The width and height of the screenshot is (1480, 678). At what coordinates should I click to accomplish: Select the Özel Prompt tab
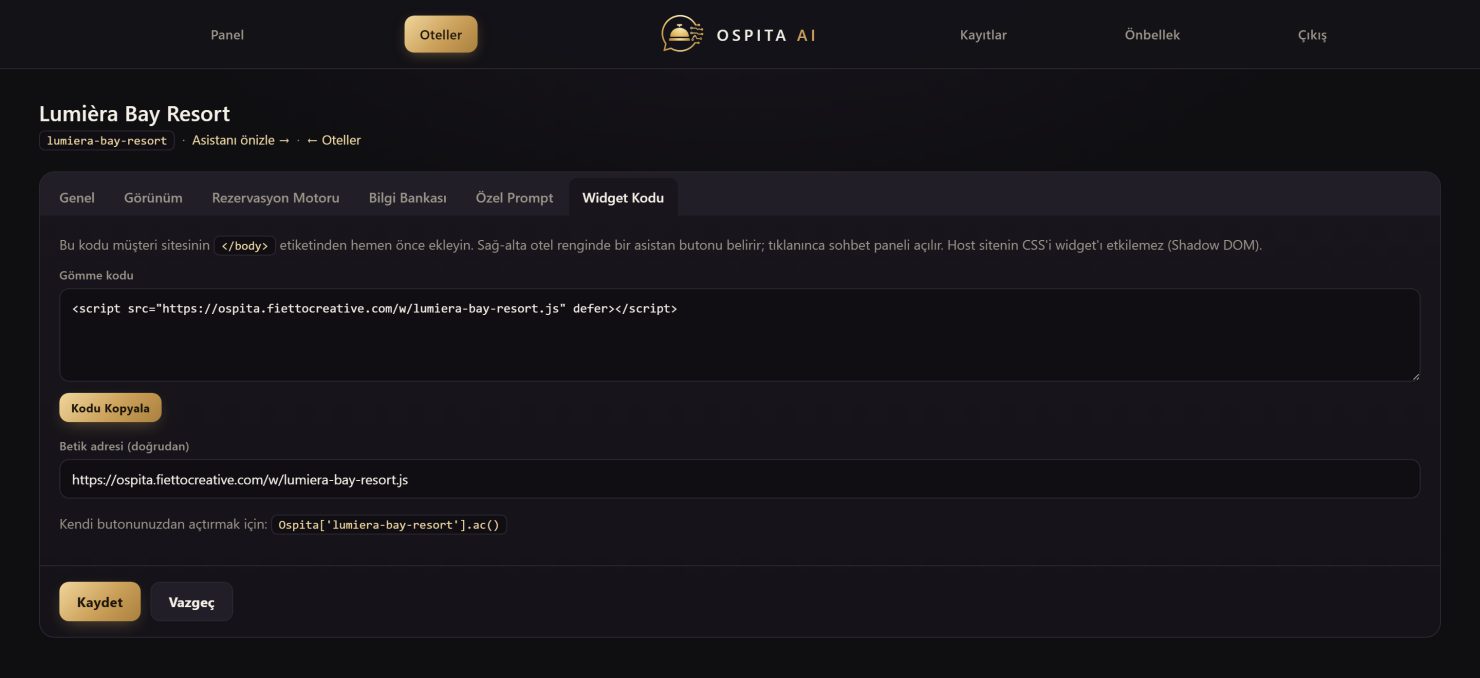514,198
